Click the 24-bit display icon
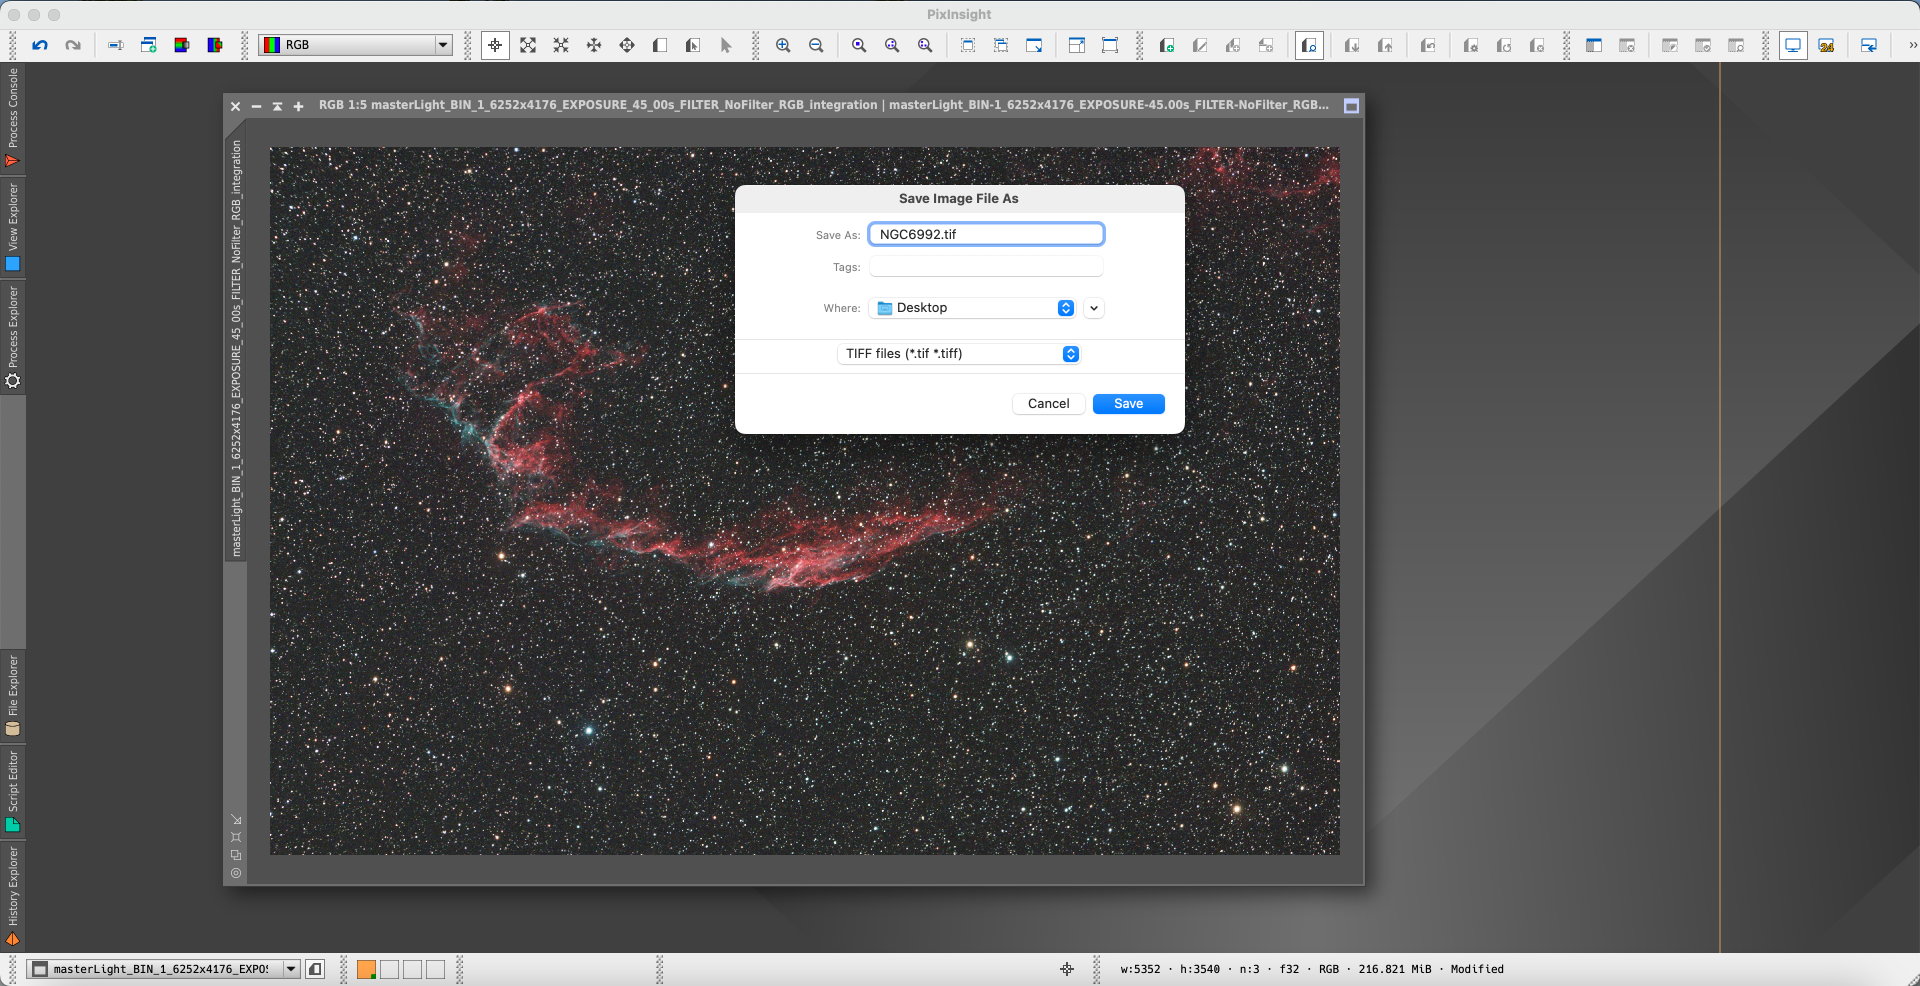Screen dimensions: 1920x986 [1826, 45]
